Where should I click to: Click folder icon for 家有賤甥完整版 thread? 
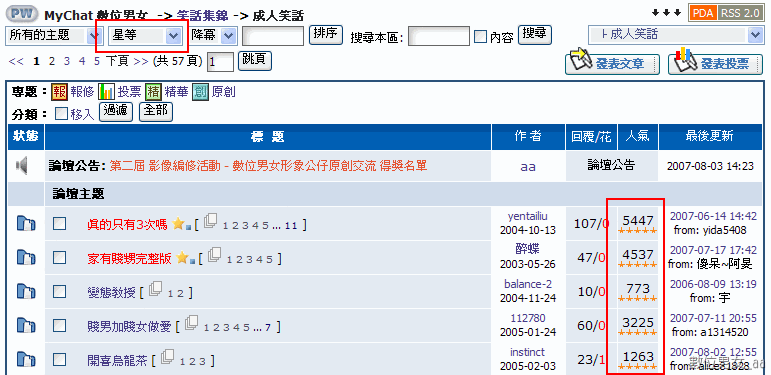point(26,258)
